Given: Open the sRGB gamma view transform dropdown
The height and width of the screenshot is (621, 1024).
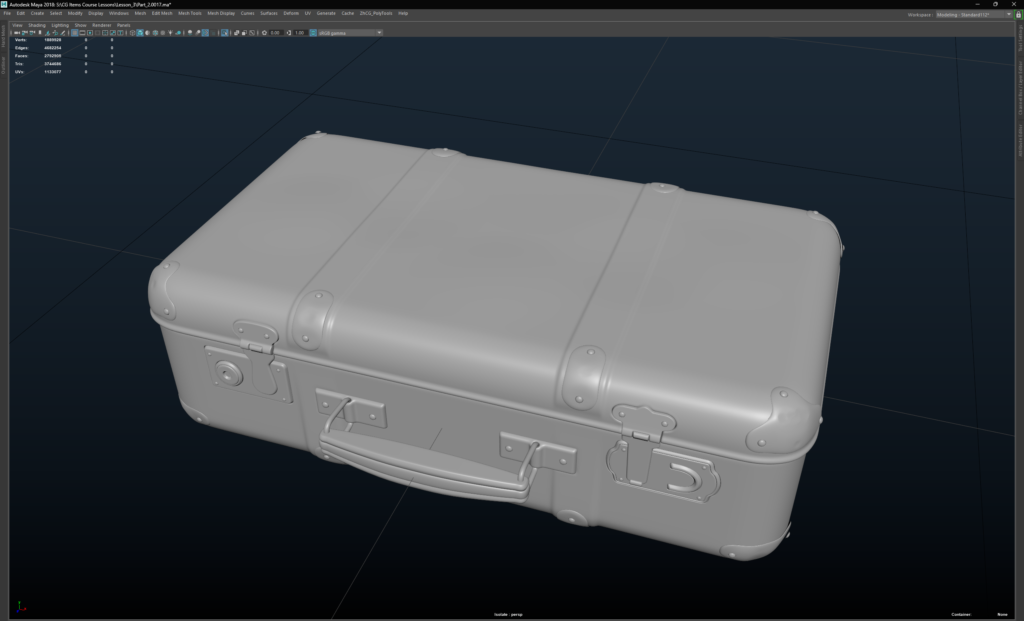Looking at the screenshot, I should pyautogui.click(x=350, y=33).
